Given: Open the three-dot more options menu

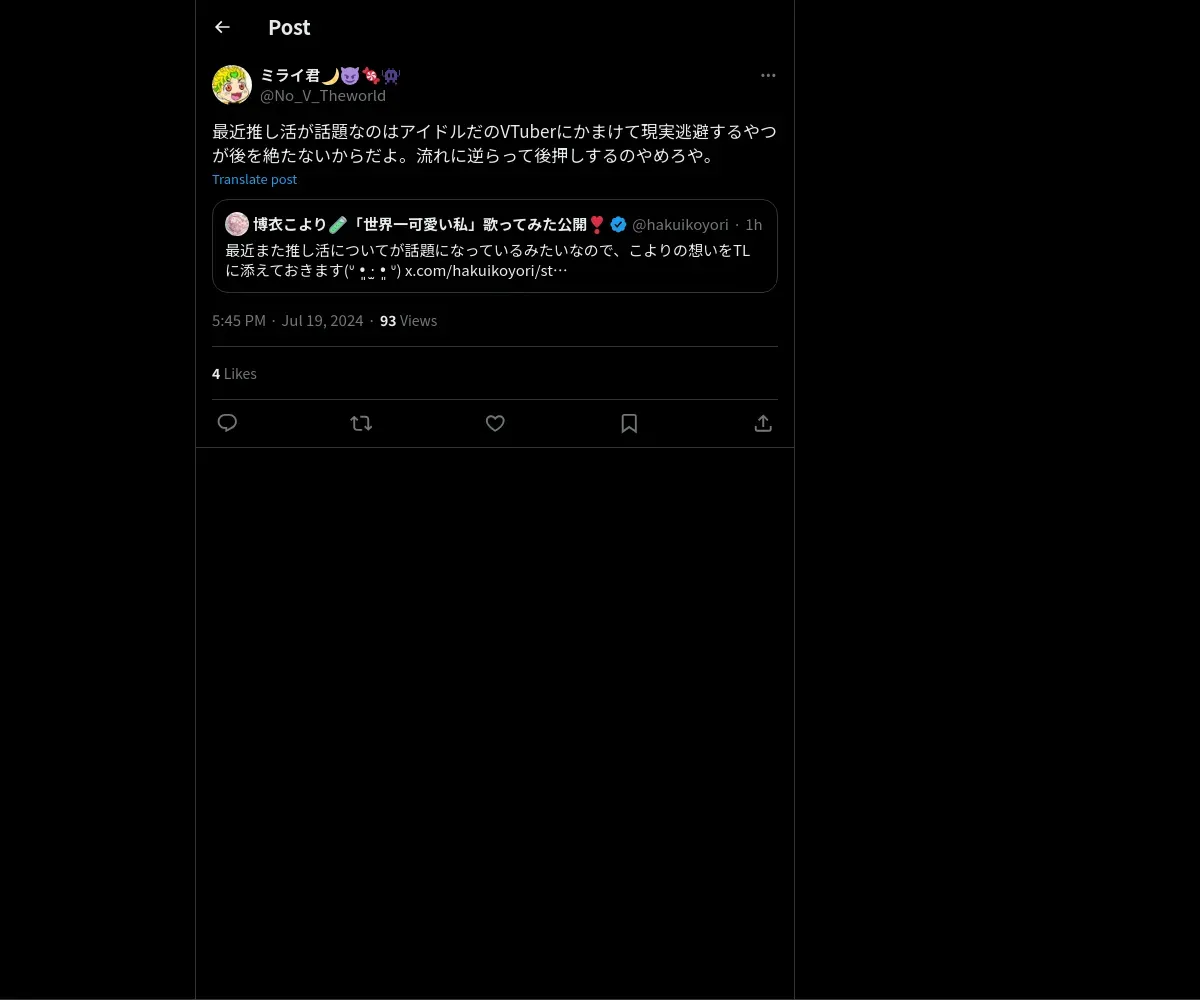Looking at the screenshot, I should (x=768, y=75).
